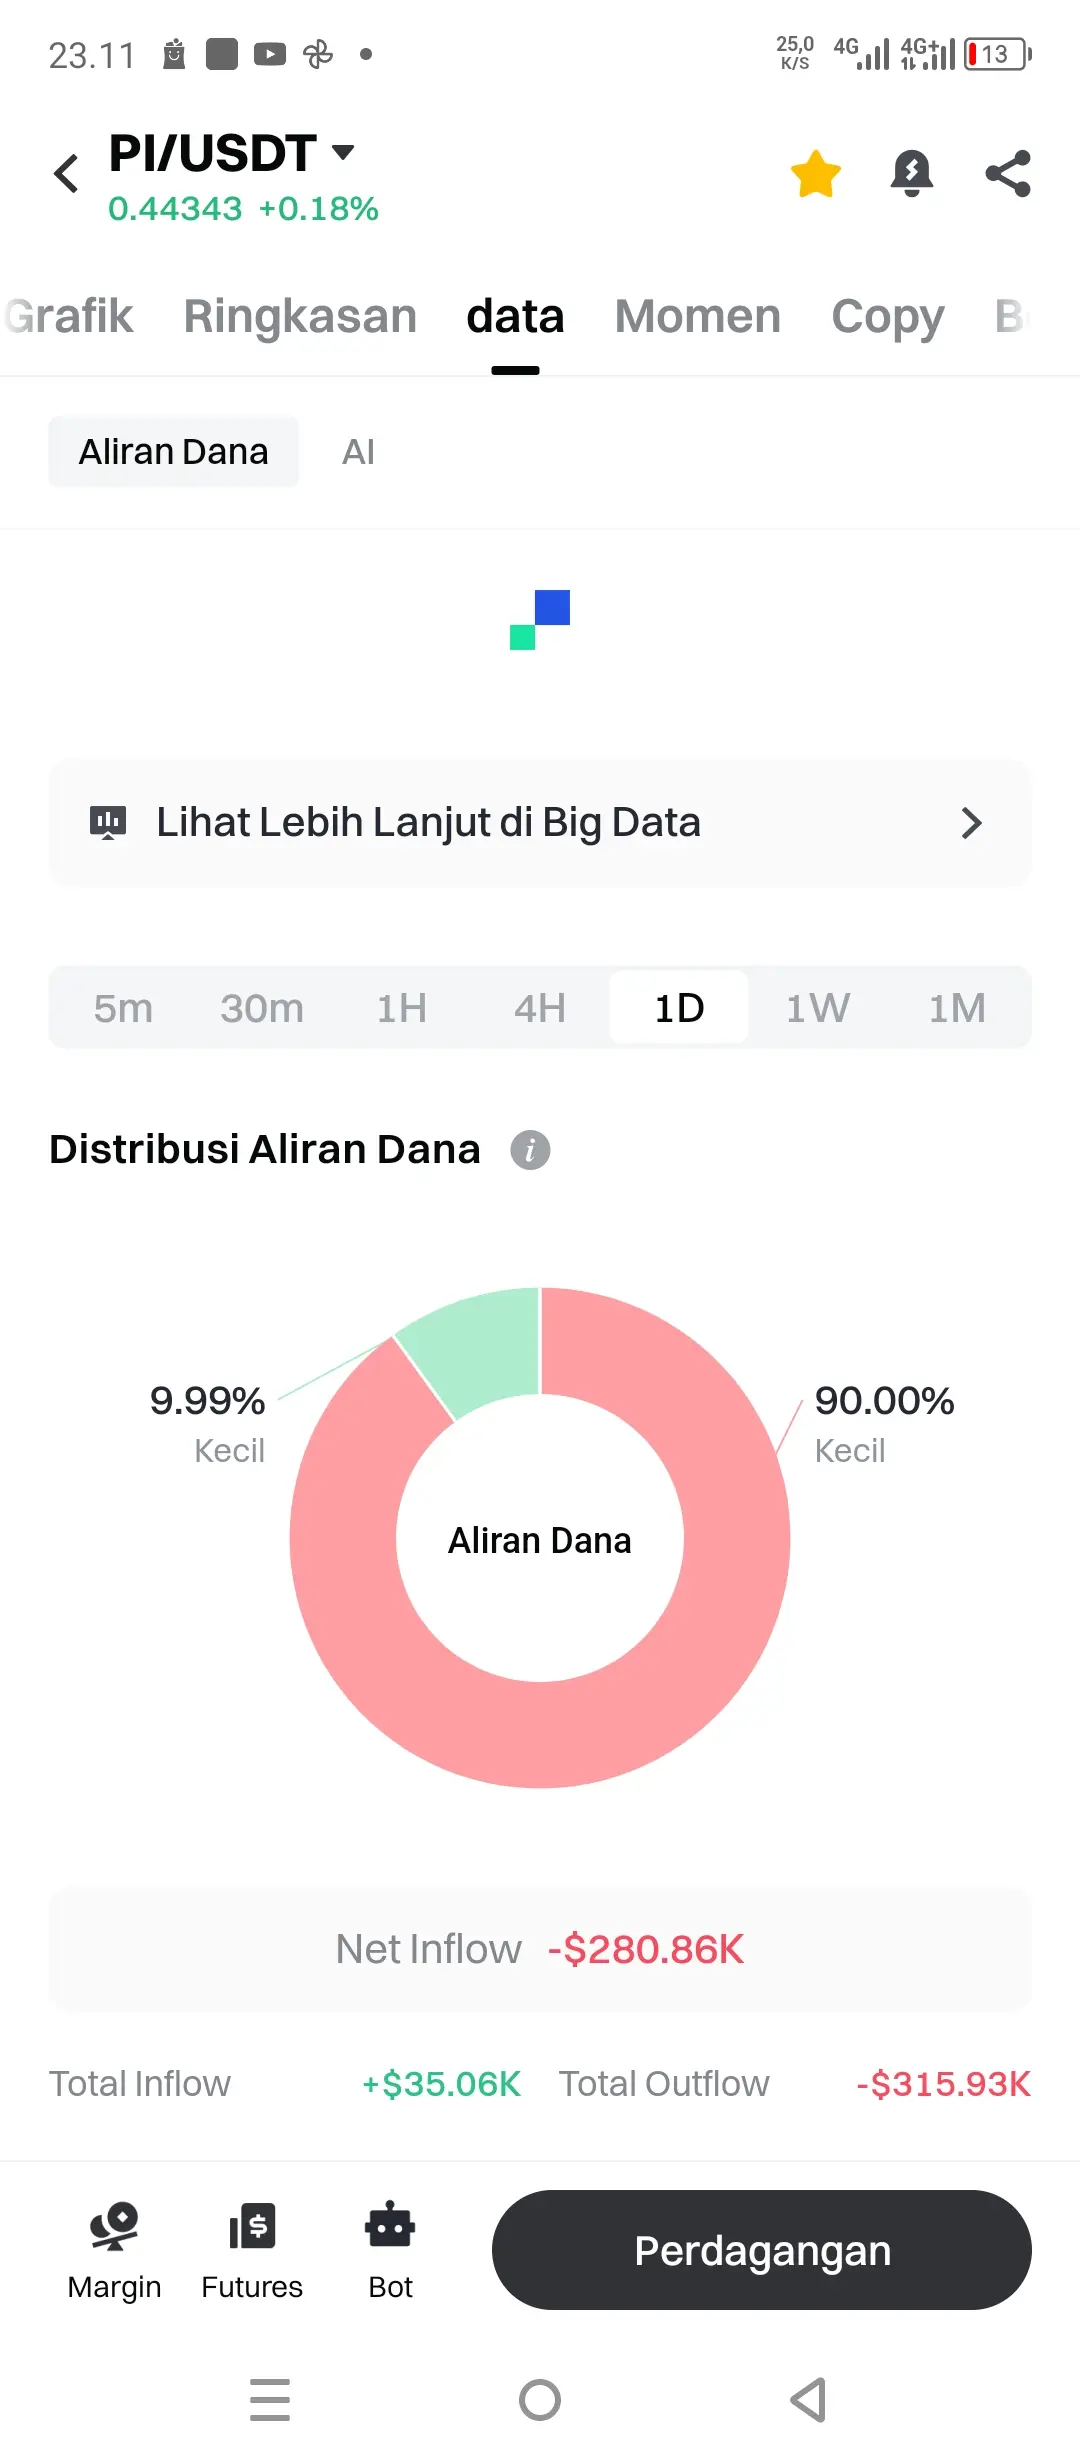Tap the Perdagangan button
Screen dimensions: 1080x2460
point(762,2250)
